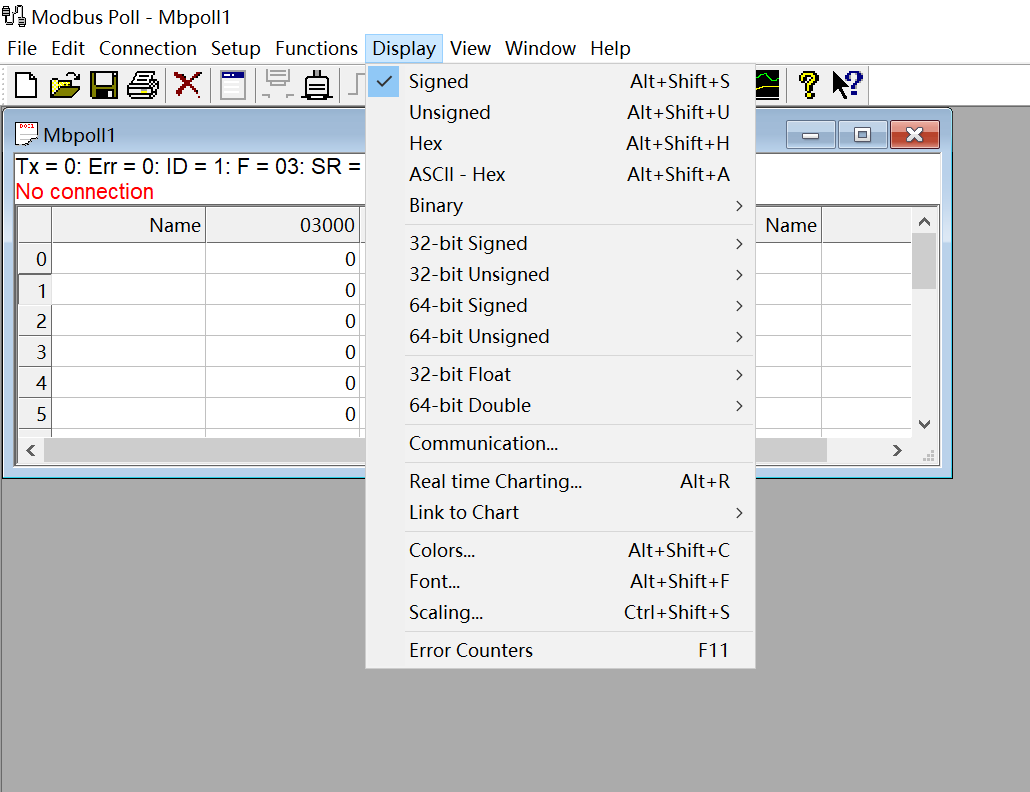Click the red X delete icon
Screen dimensions: 1030x792
point(187,85)
